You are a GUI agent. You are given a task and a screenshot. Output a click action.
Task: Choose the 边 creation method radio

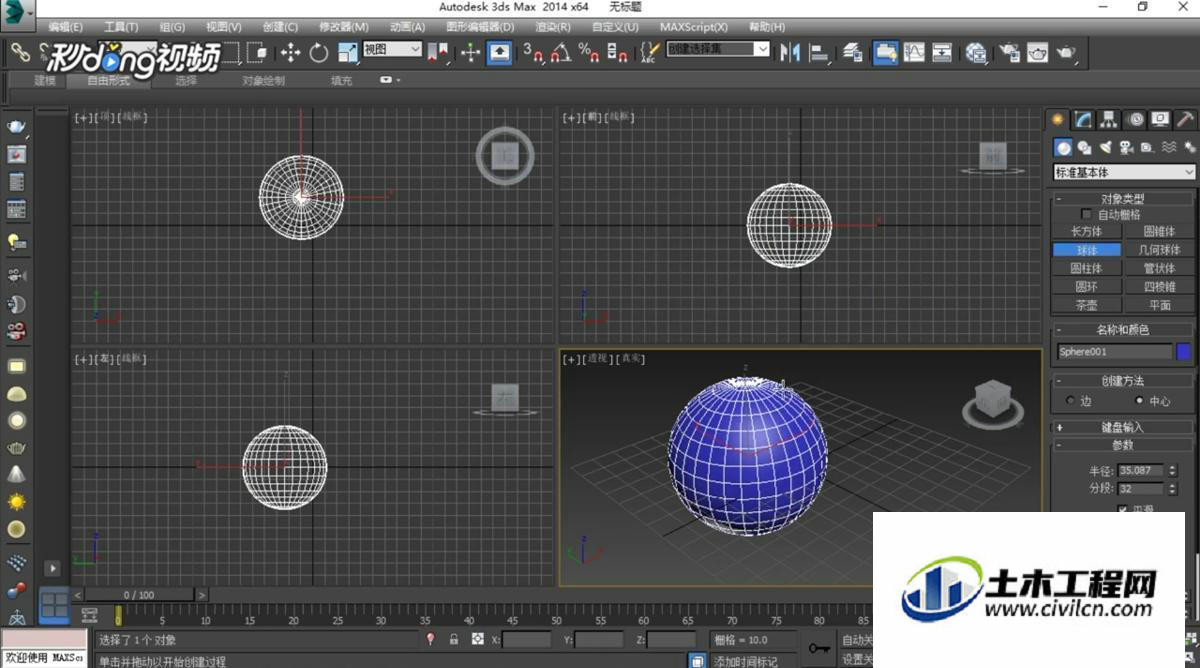1070,400
